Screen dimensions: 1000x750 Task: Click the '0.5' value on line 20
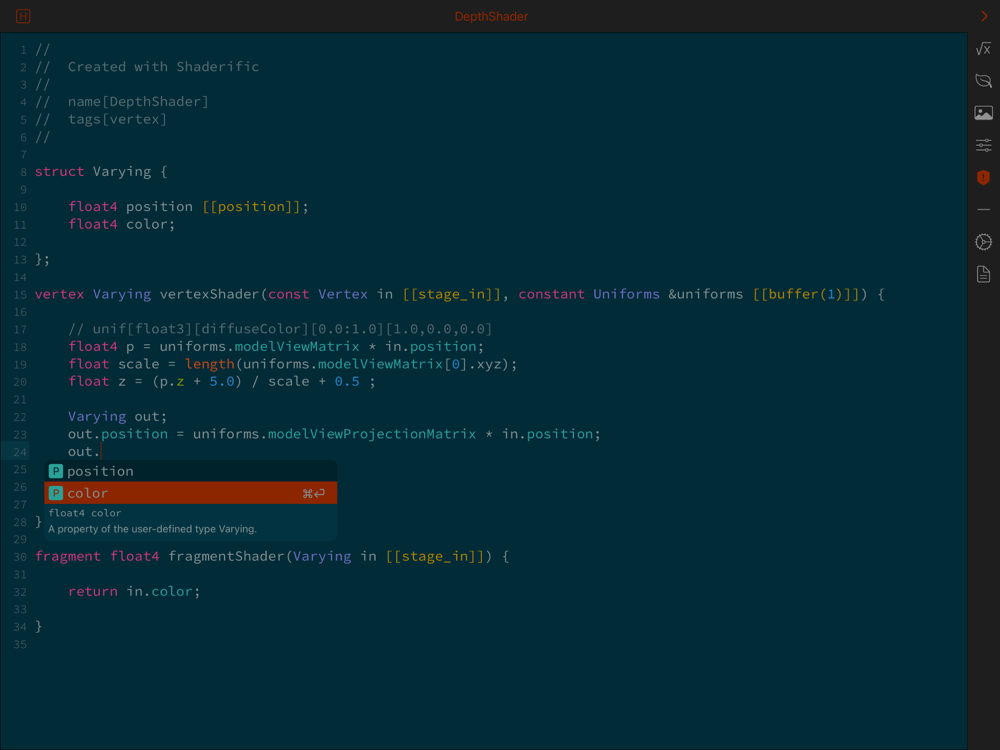click(347, 381)
